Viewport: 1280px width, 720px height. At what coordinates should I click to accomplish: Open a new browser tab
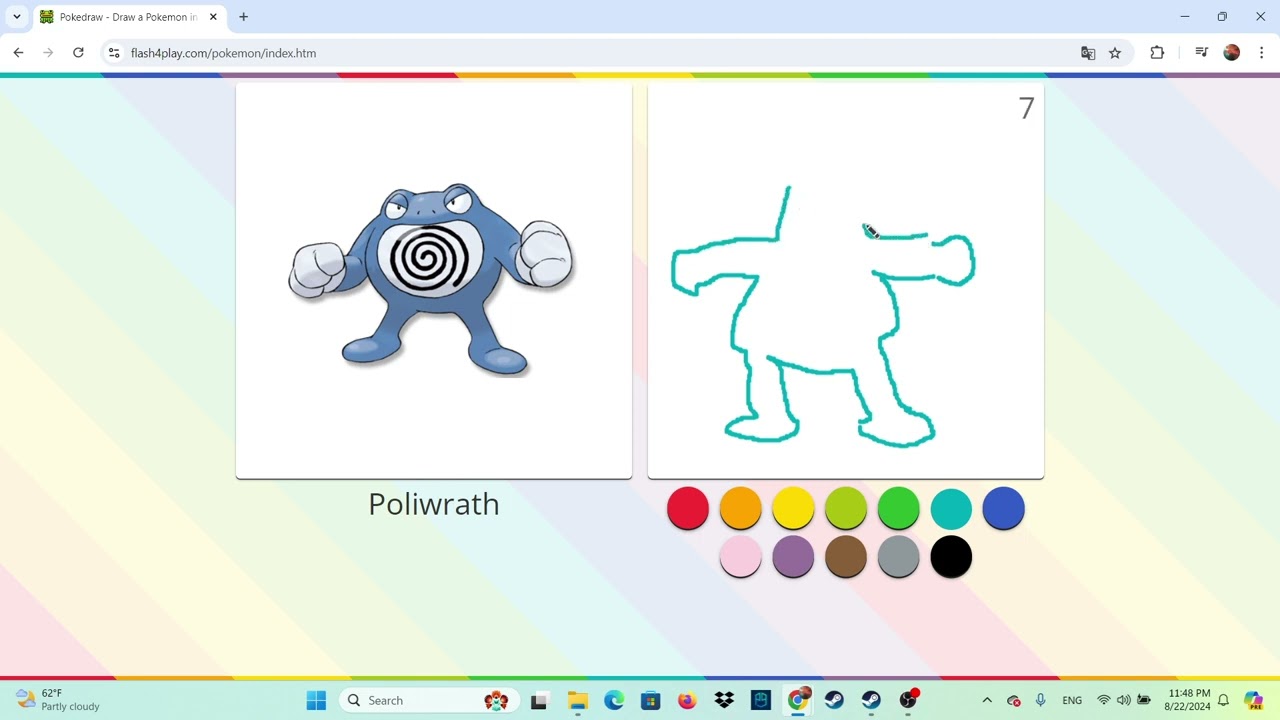[x=243, y=17]
